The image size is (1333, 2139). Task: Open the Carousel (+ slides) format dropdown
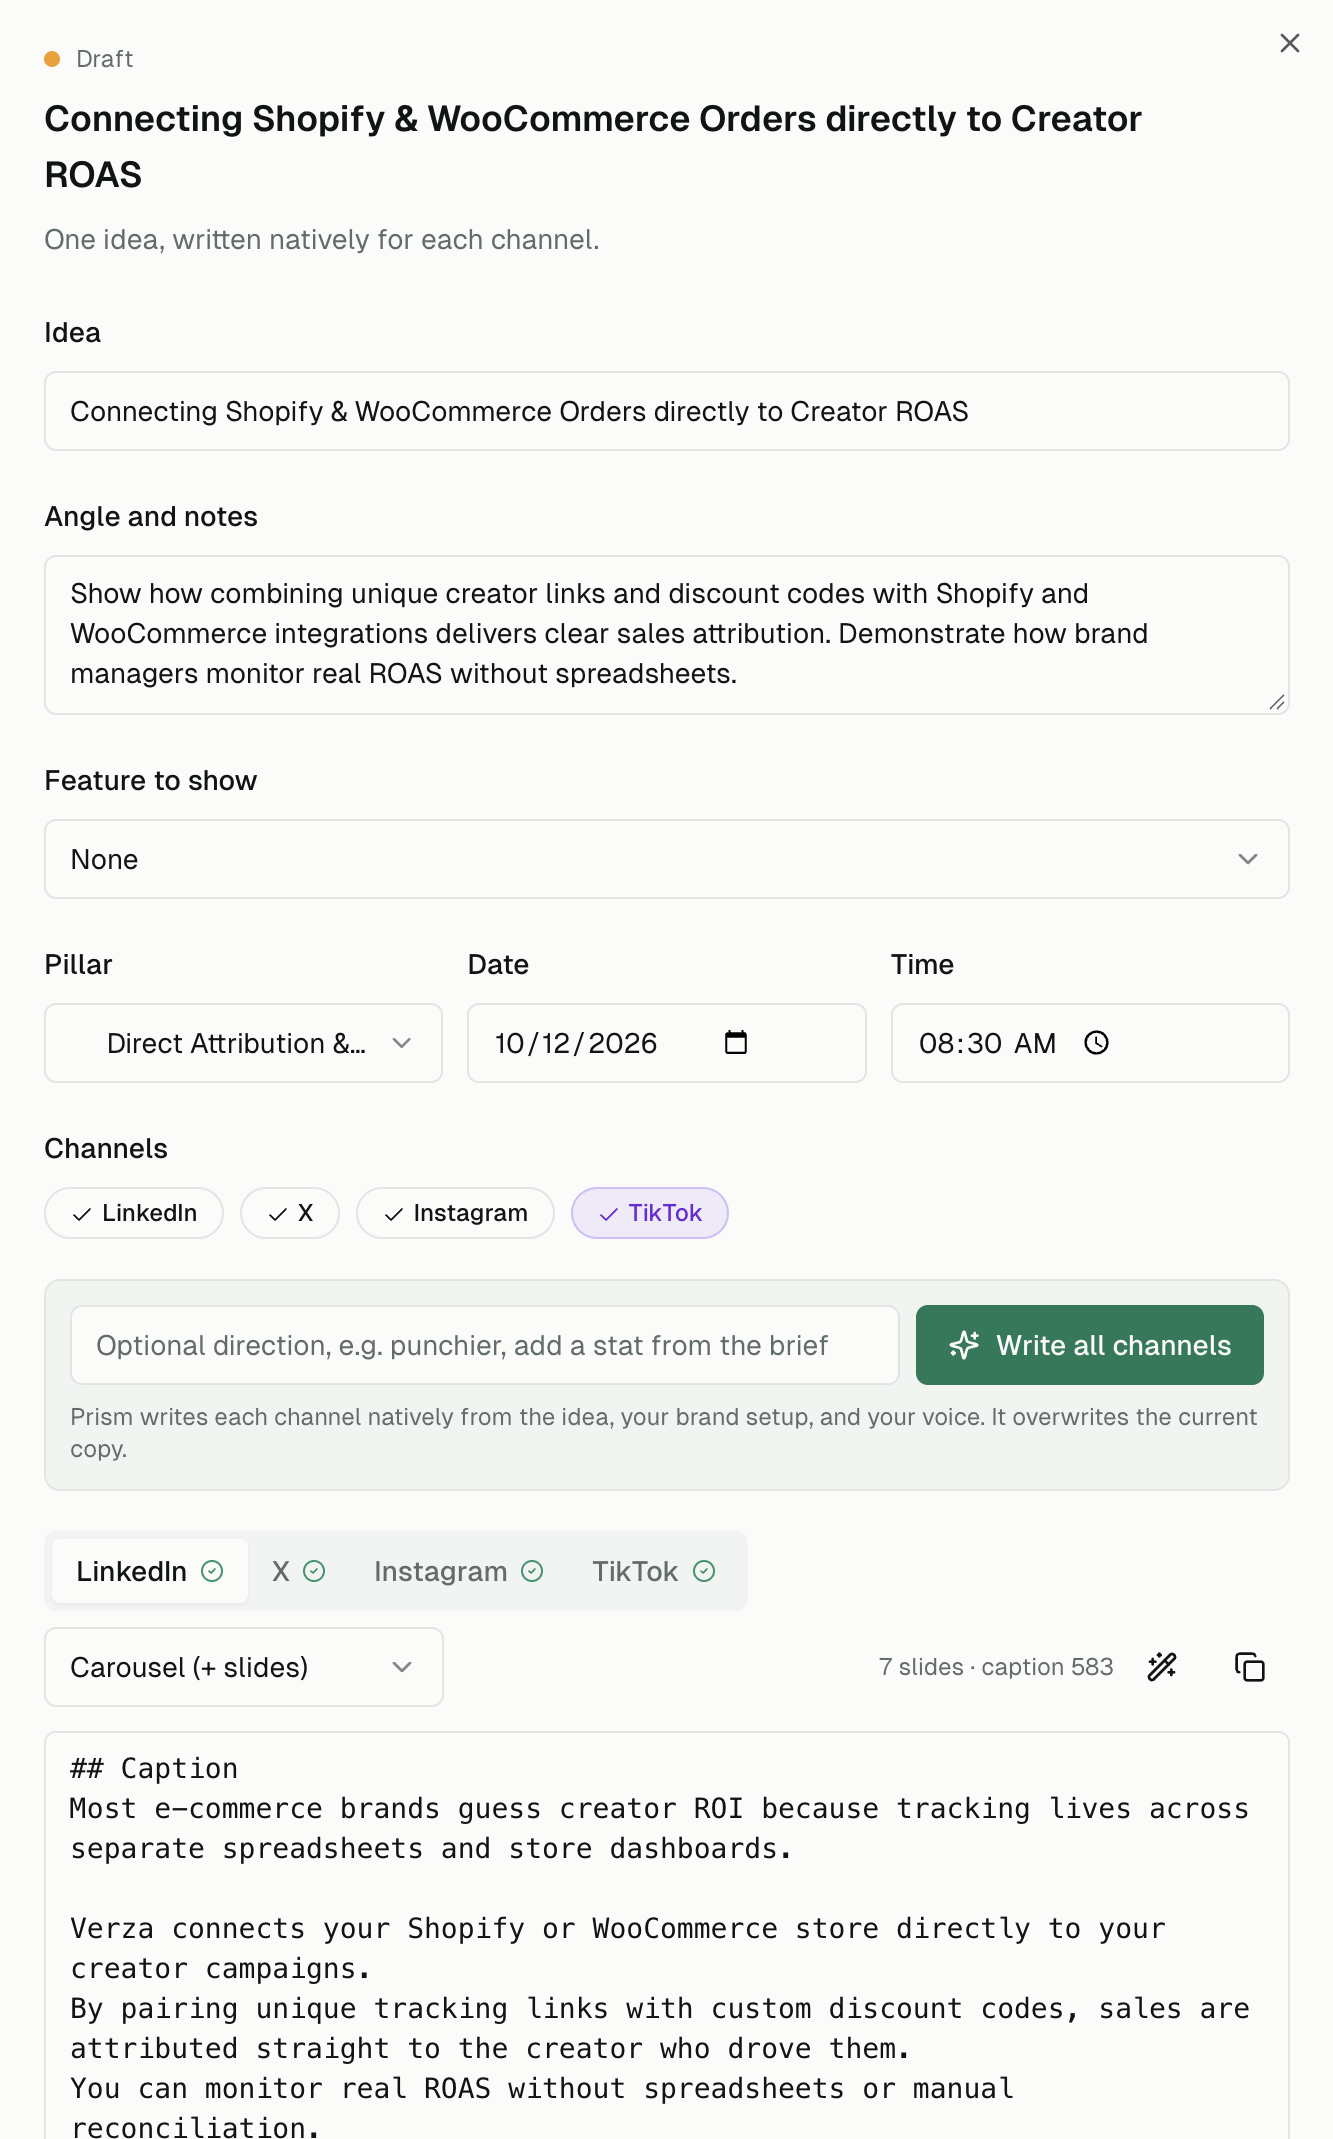(x=244, y=1667)
